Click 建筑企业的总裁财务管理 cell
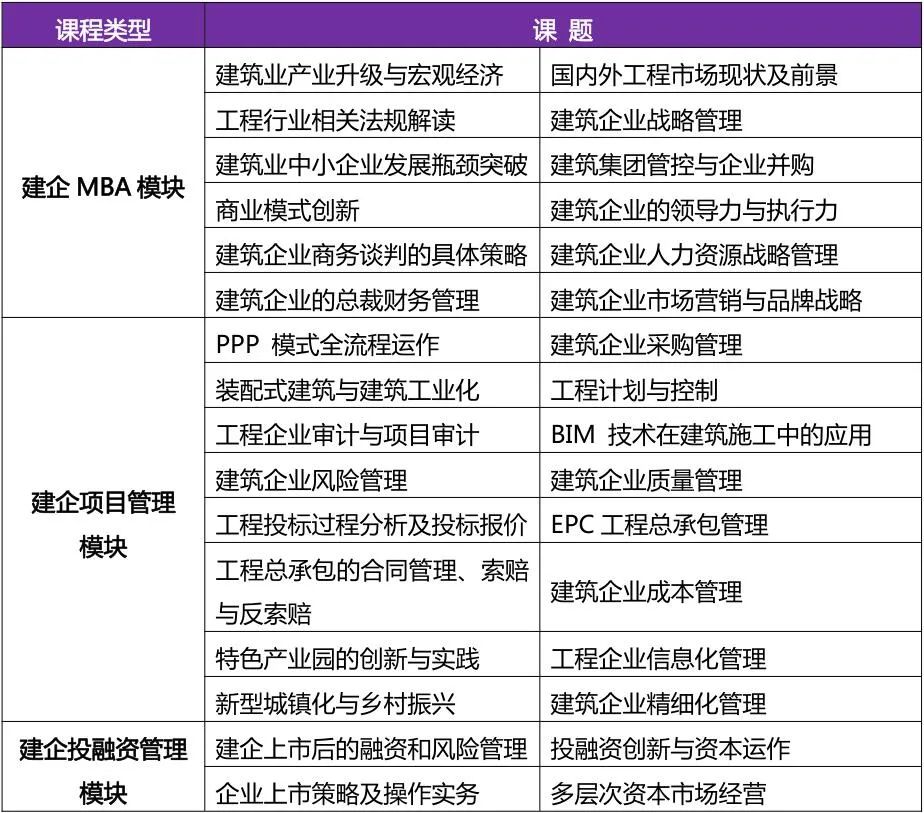Image resolution: width=924 pixels, height=813 pixels. pos(372,295)
